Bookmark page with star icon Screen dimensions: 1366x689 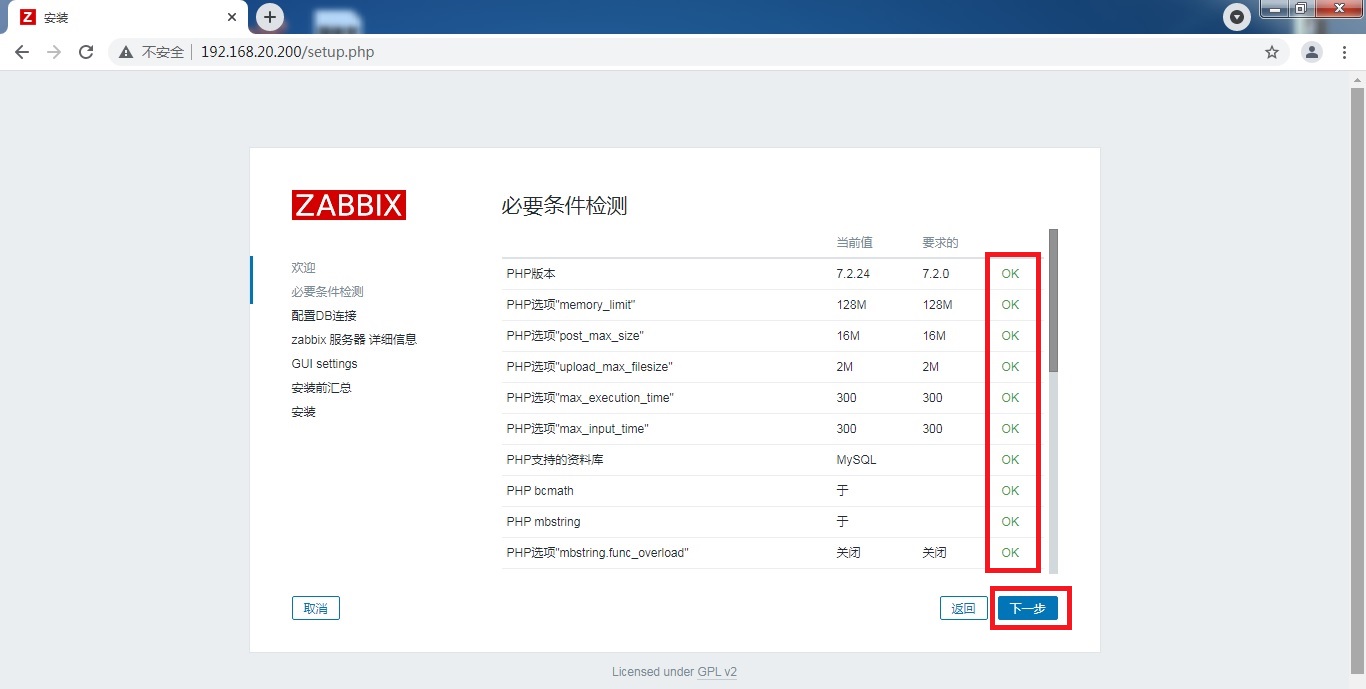click(x=1272, y=52)
